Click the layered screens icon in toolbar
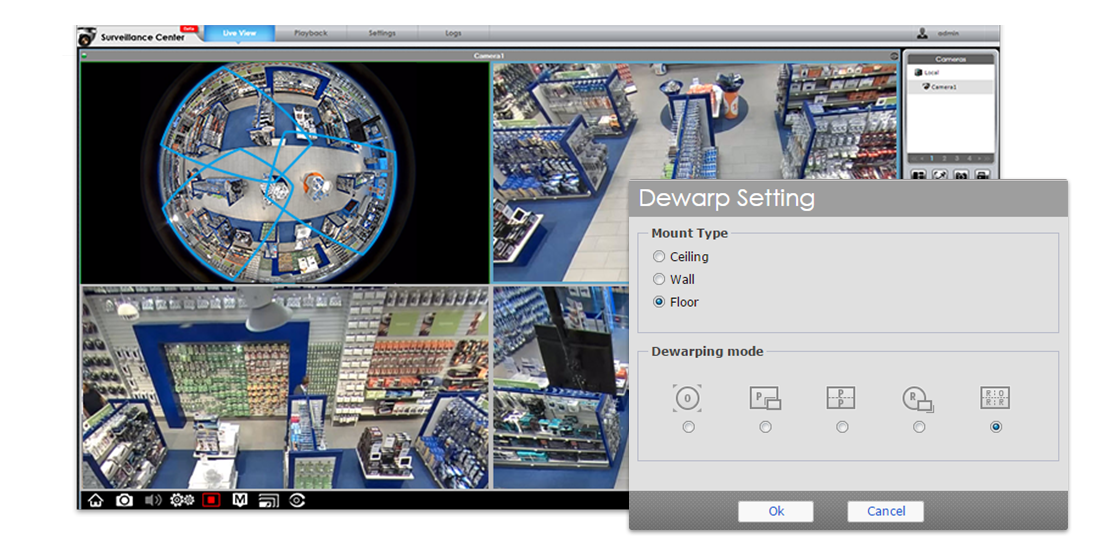This screenshot has width=1113, height=560. click(x=268, y=500)
